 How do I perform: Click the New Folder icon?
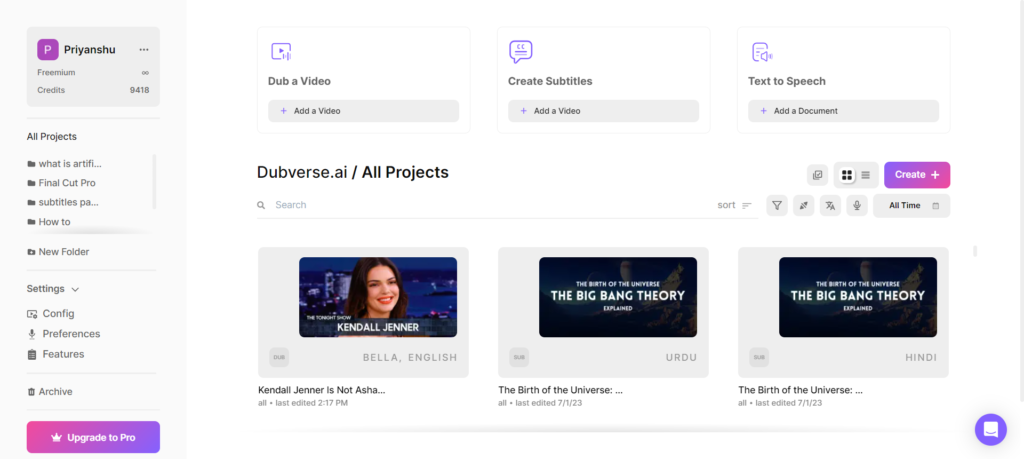[x=31, y=252]
